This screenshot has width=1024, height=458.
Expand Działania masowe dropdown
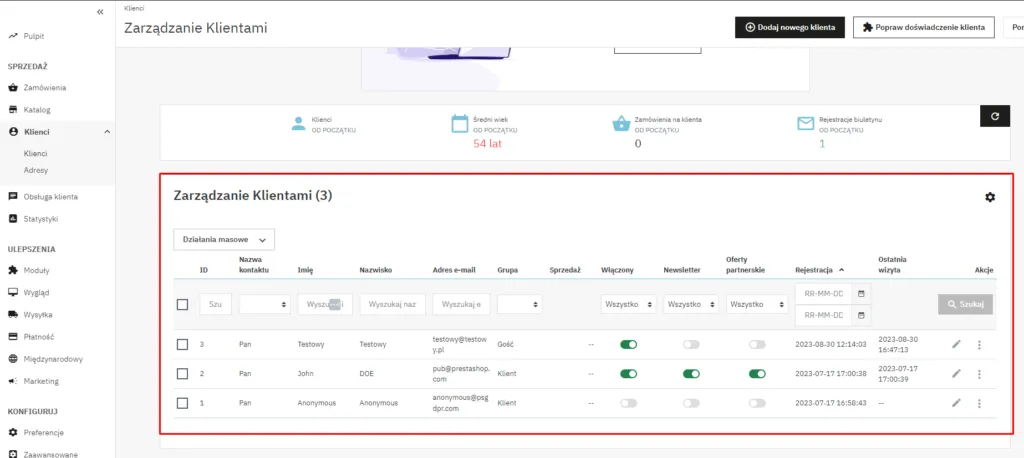pyautogui.click(x=224, y=240)
